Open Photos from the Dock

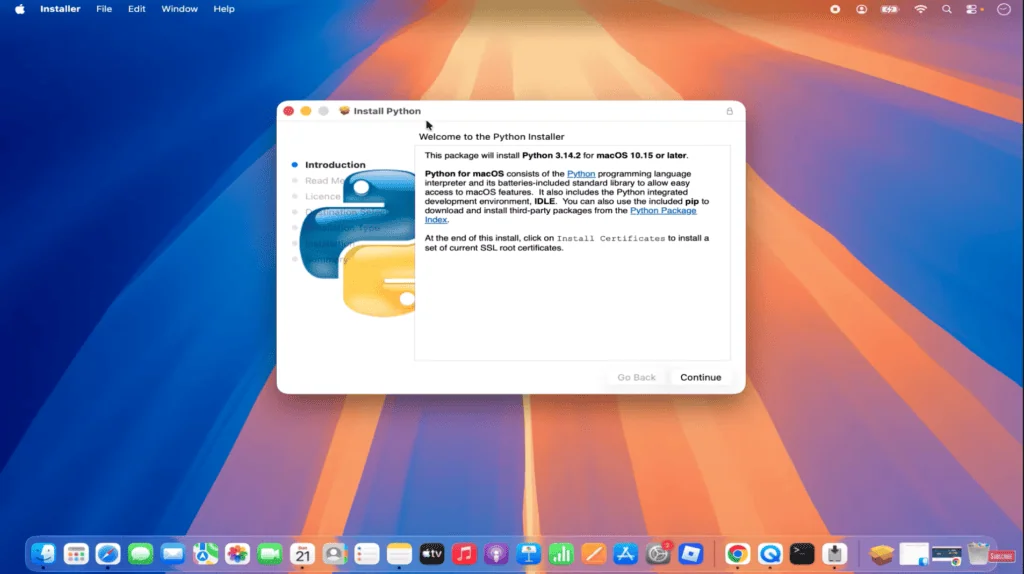(x=237, y=554)
